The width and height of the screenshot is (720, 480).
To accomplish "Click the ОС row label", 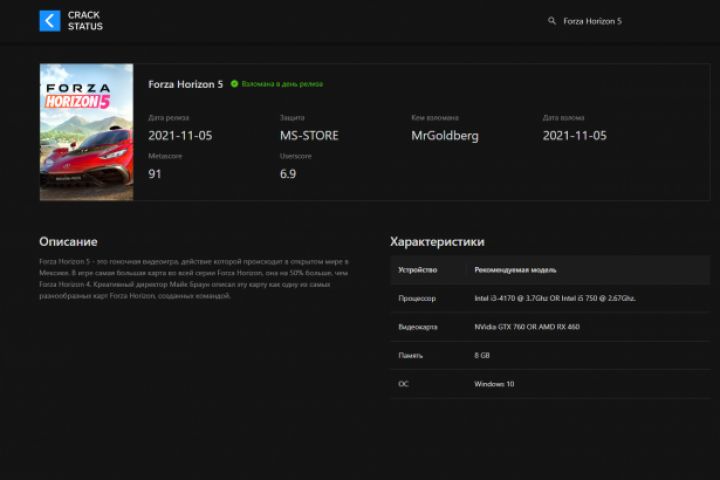I will tap(403, 384).
